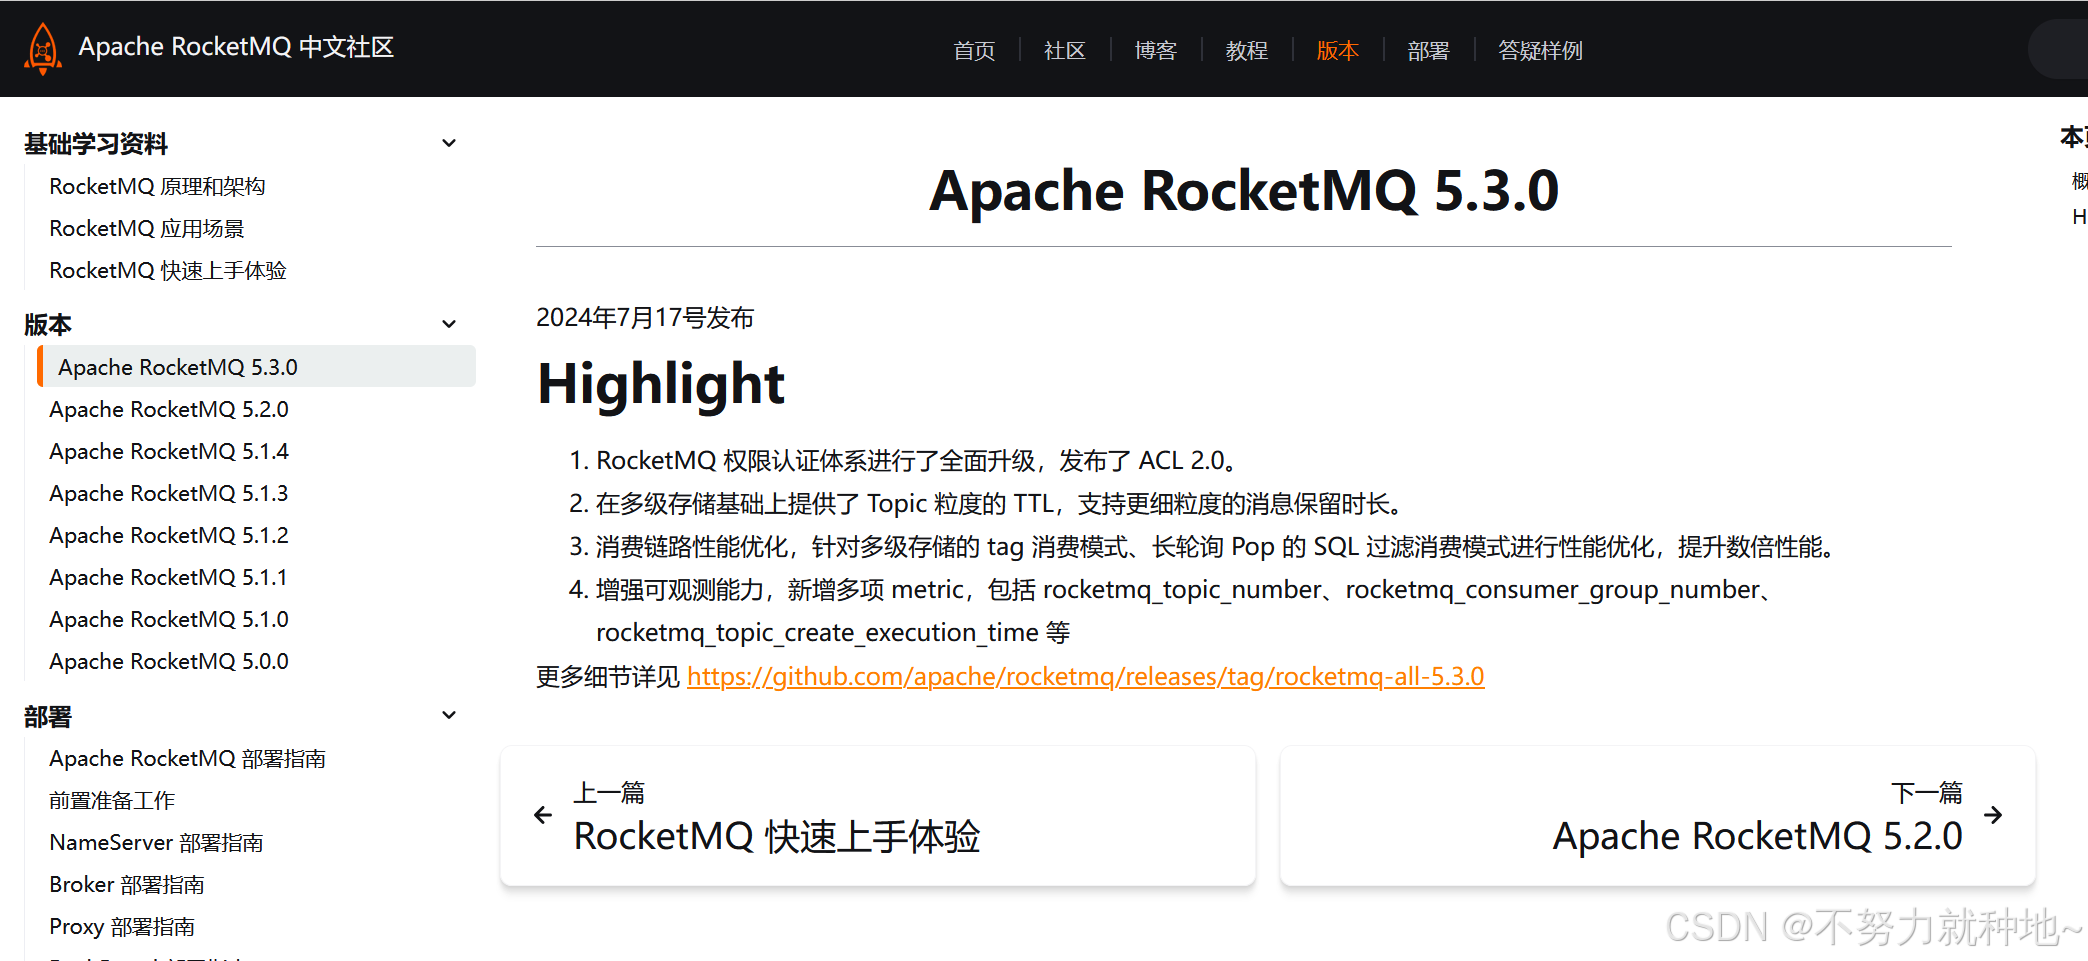Select Apache RocketMQ 5.1.4 in sidebar
The height and width of the screenshot is (961, 2088).
pos(169,452)
